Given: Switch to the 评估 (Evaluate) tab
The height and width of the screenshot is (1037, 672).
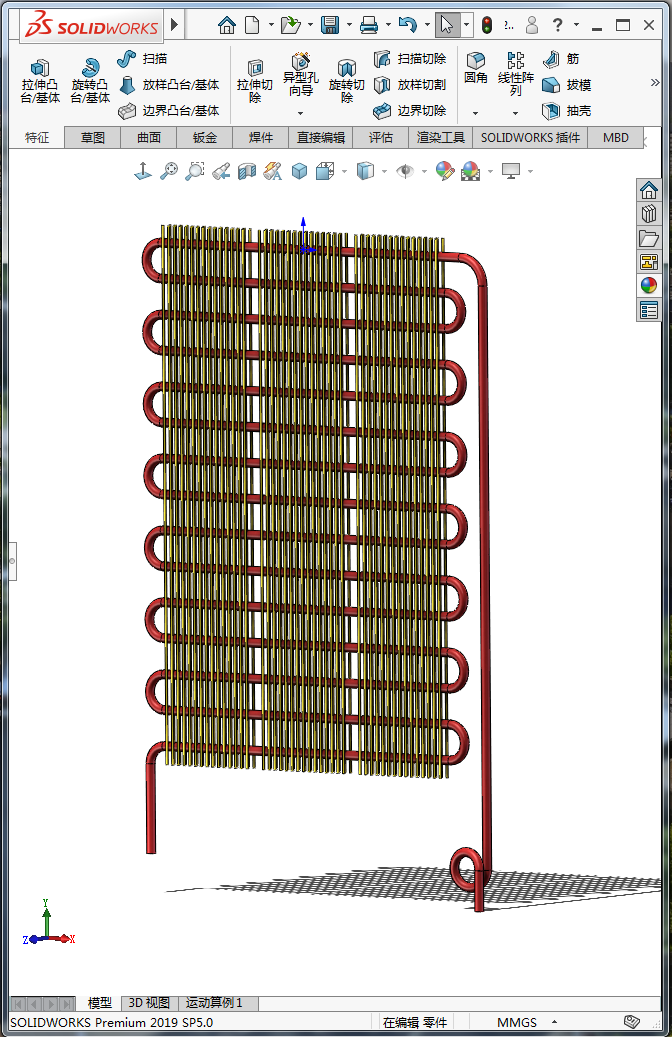Looking at the screenshot, I should (x=380, y=138).
